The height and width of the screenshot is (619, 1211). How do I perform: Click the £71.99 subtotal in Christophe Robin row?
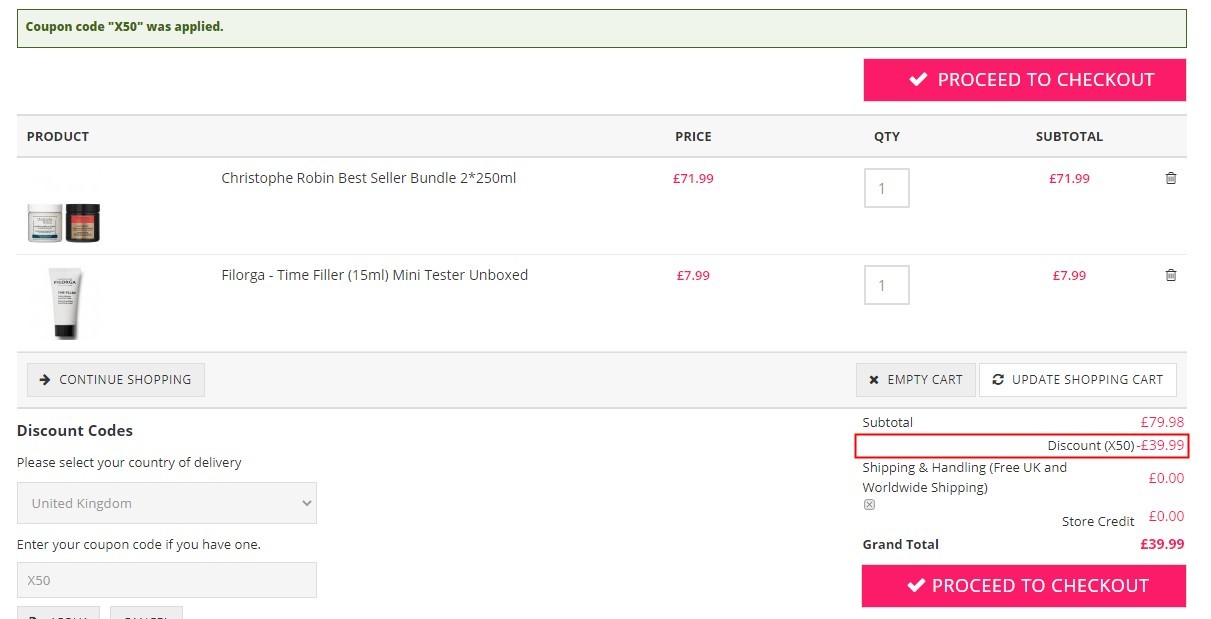[1069, 178]
